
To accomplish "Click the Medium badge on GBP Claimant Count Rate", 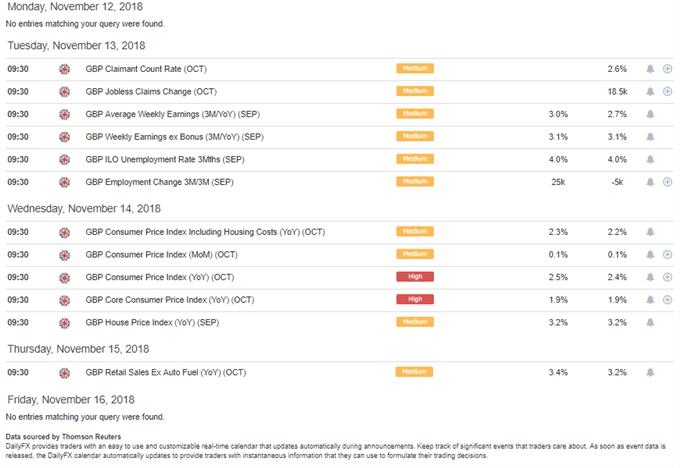I will (415, 69).
